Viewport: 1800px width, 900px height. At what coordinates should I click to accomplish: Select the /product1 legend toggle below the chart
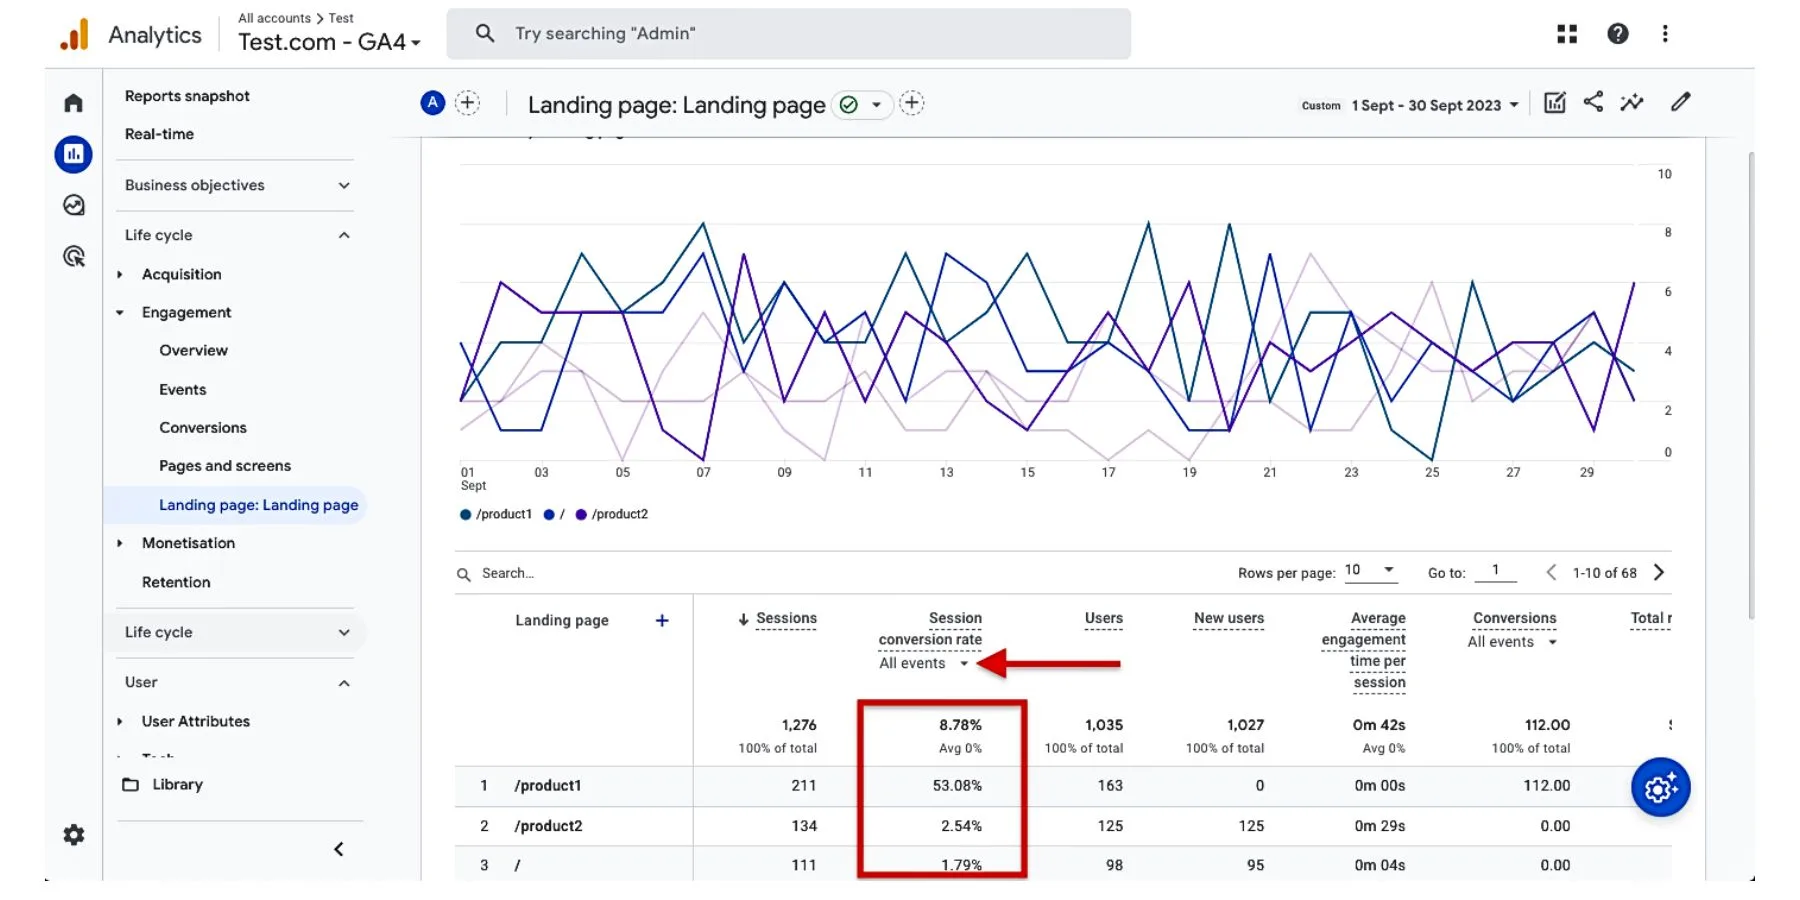[x=495, y=514]
